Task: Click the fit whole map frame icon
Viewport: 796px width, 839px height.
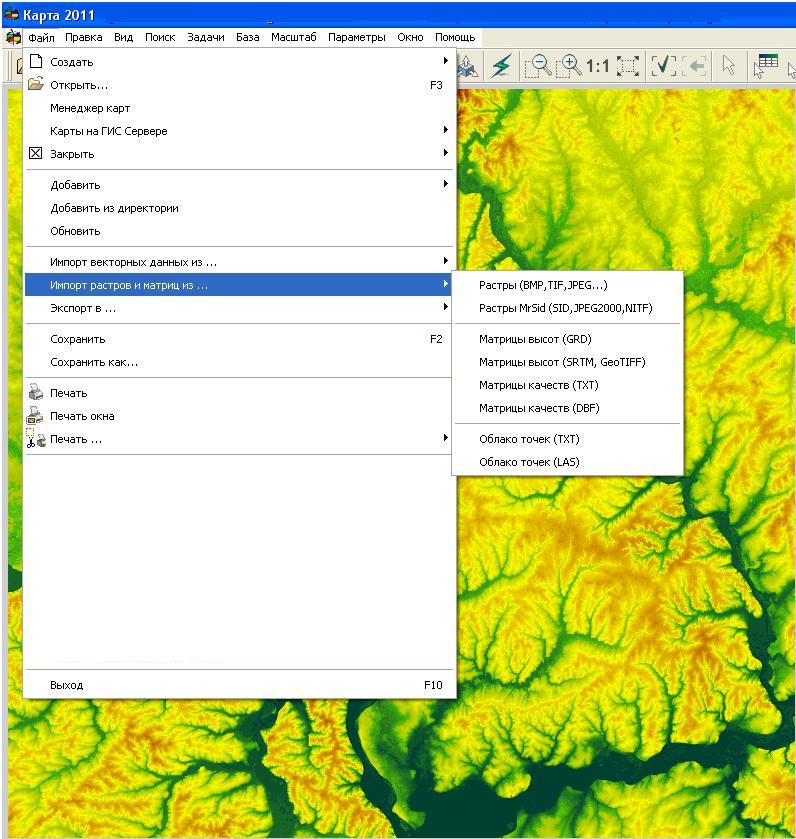Action: pyautogui.click(x=628, y=66)
